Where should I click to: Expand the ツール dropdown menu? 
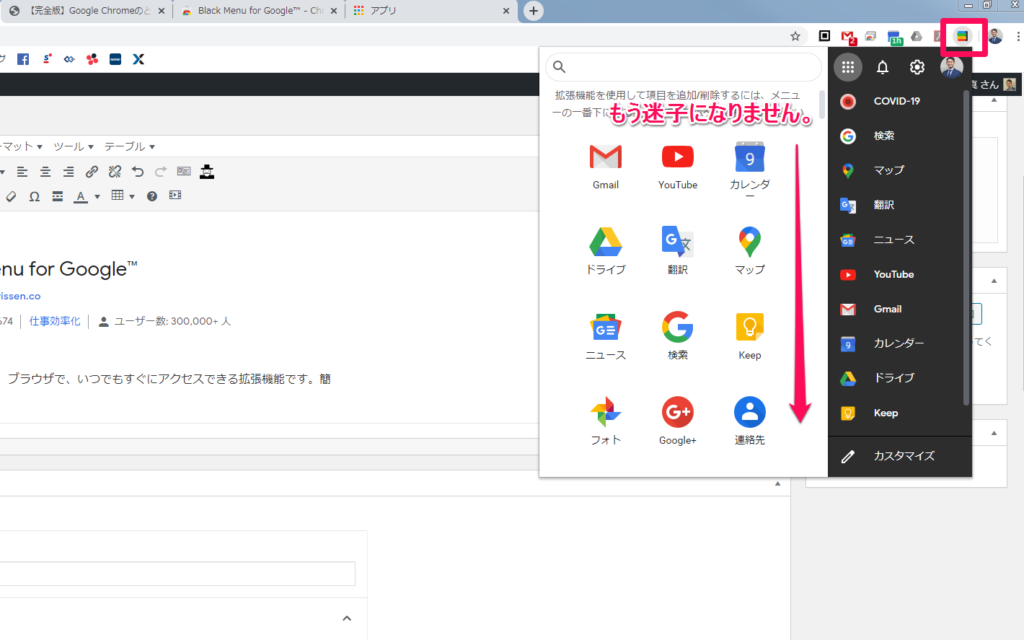click(73, 146)
